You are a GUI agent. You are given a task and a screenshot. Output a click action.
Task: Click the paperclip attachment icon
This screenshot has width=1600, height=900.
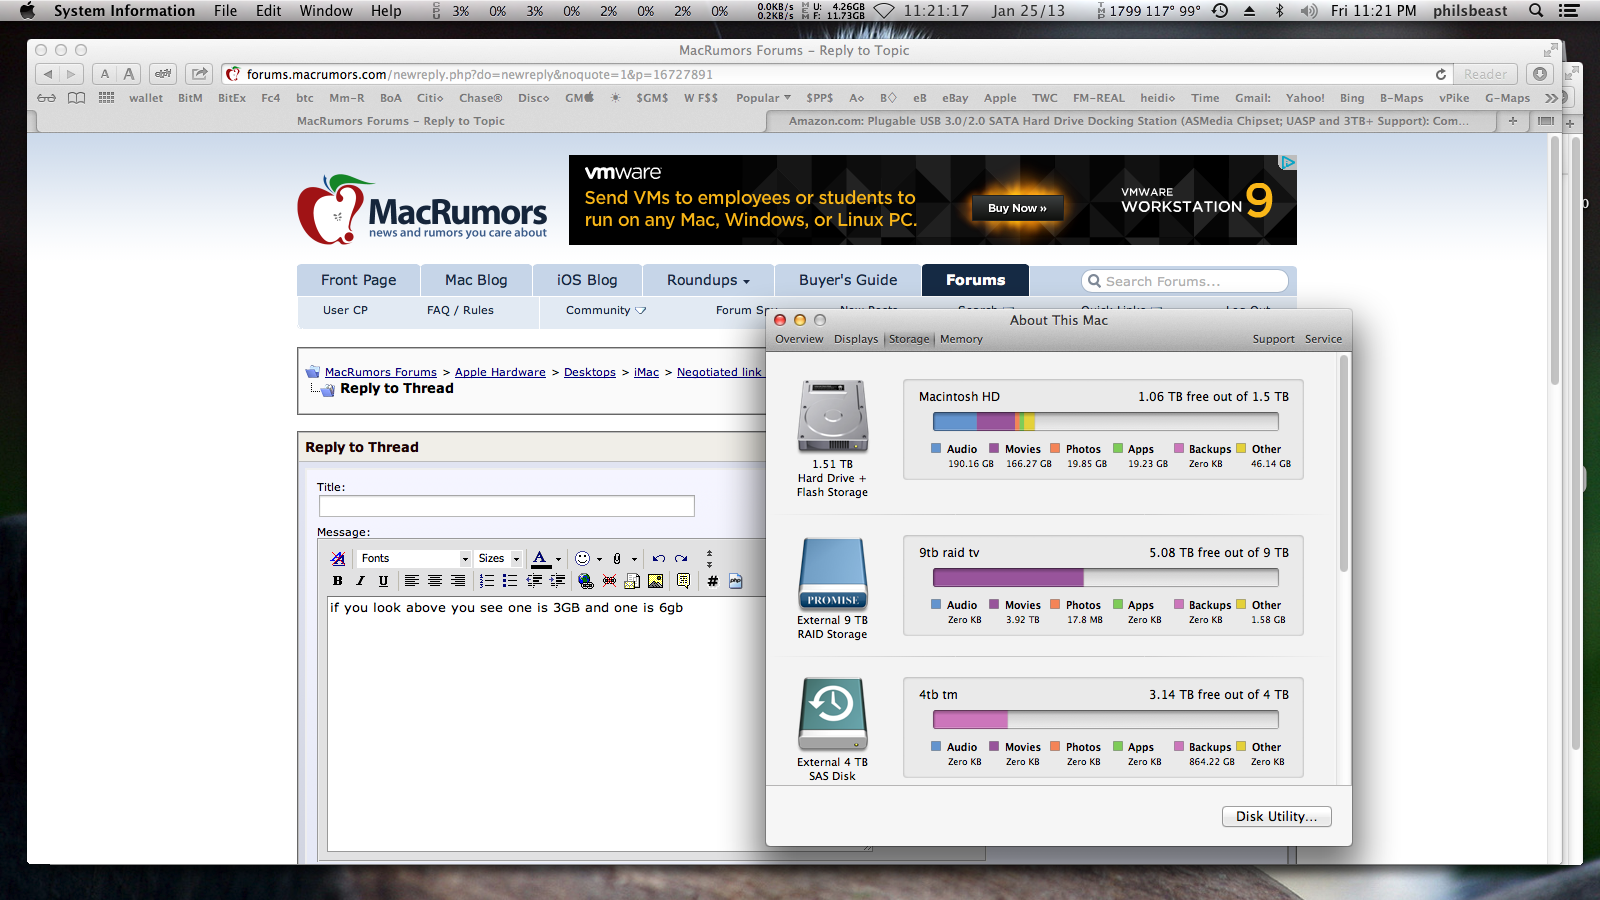click(617, 558)
